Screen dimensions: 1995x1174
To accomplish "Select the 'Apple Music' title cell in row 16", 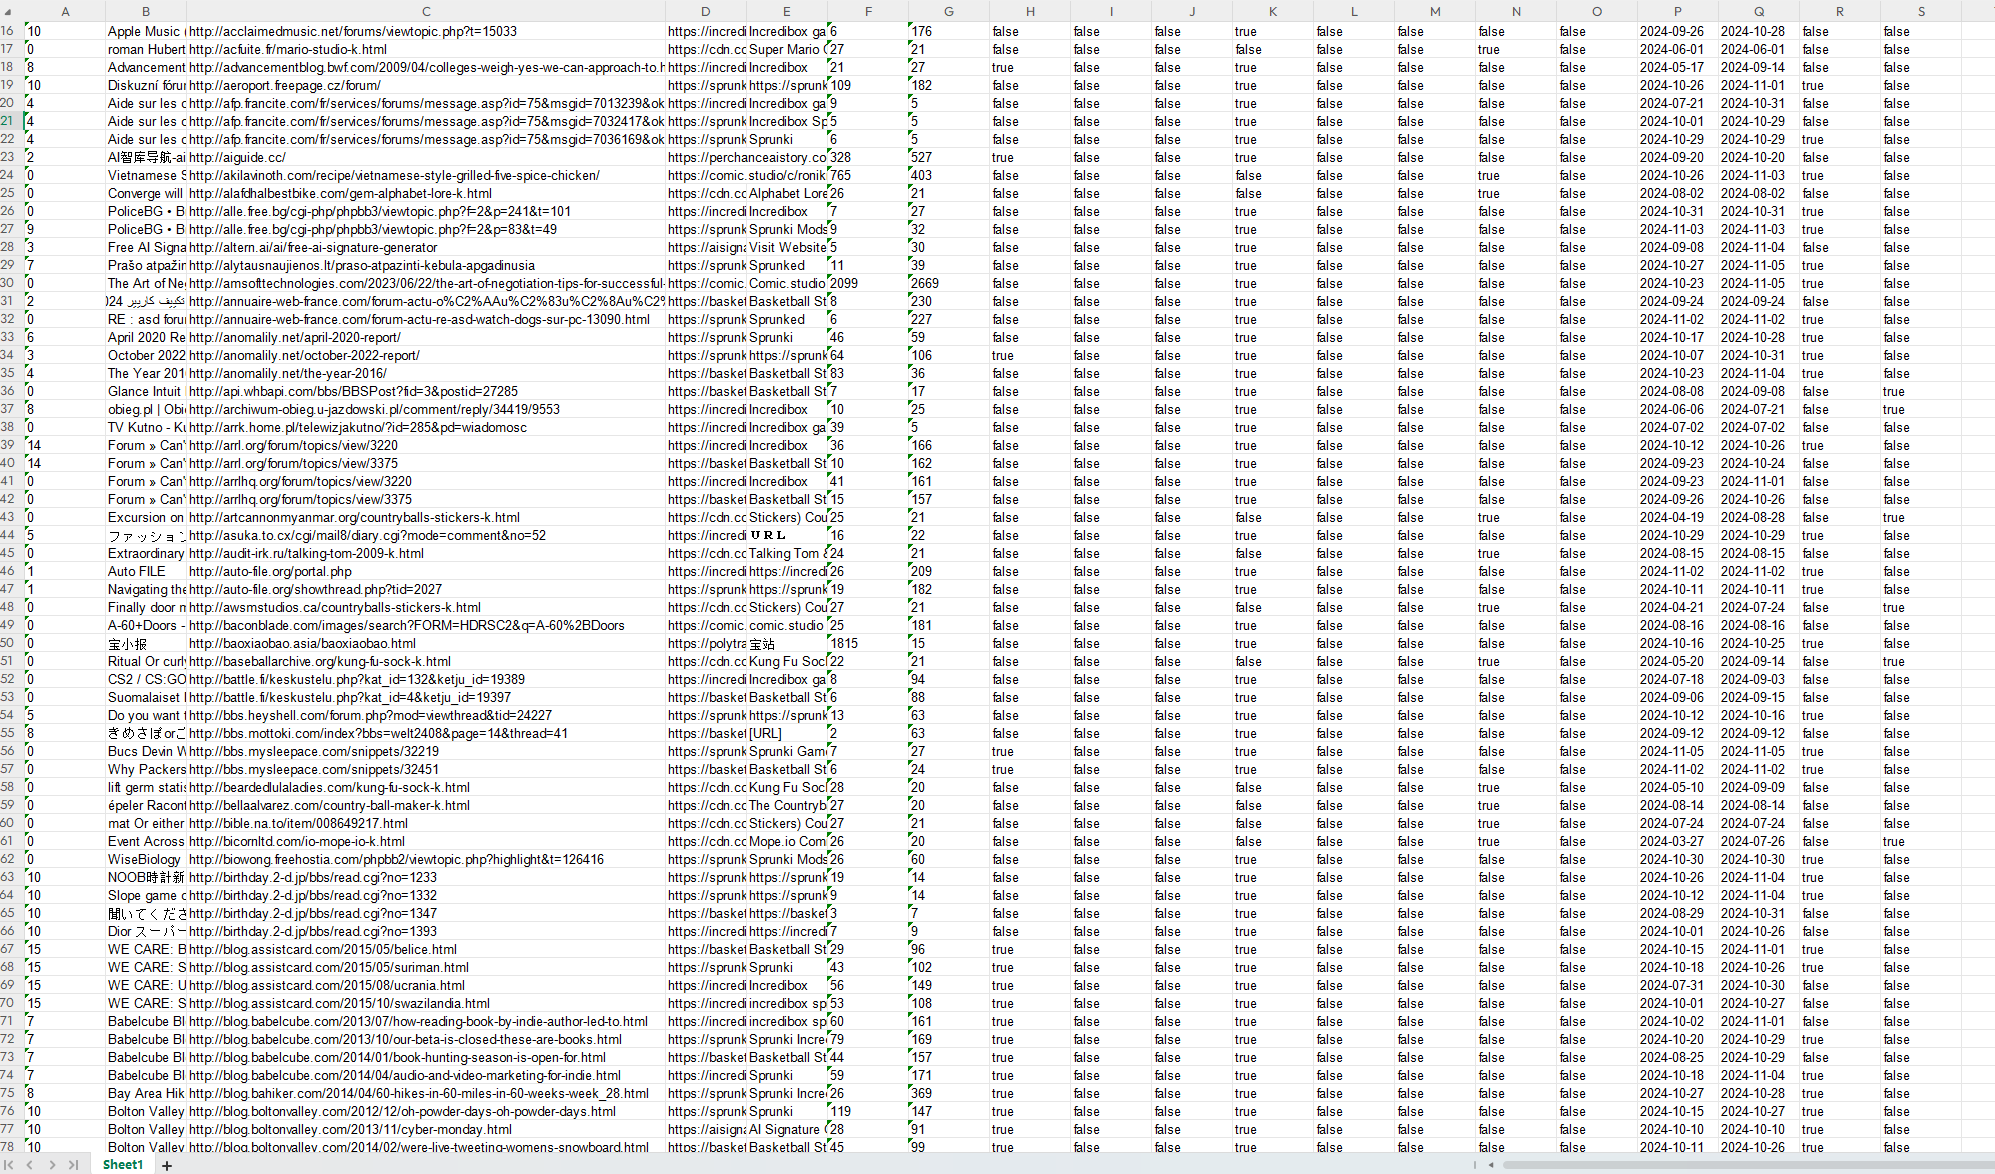I will point(146,31).
